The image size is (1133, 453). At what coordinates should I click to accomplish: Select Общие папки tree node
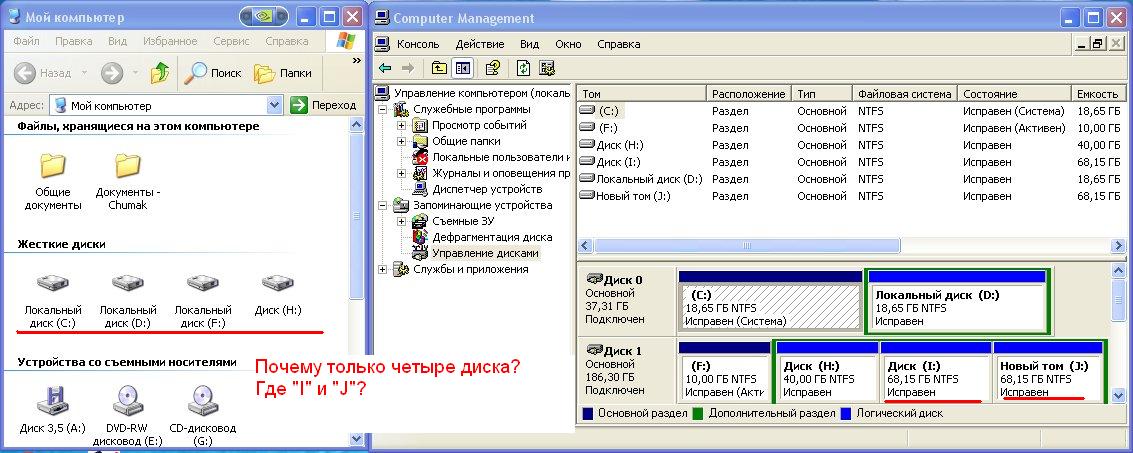[466, 141]
